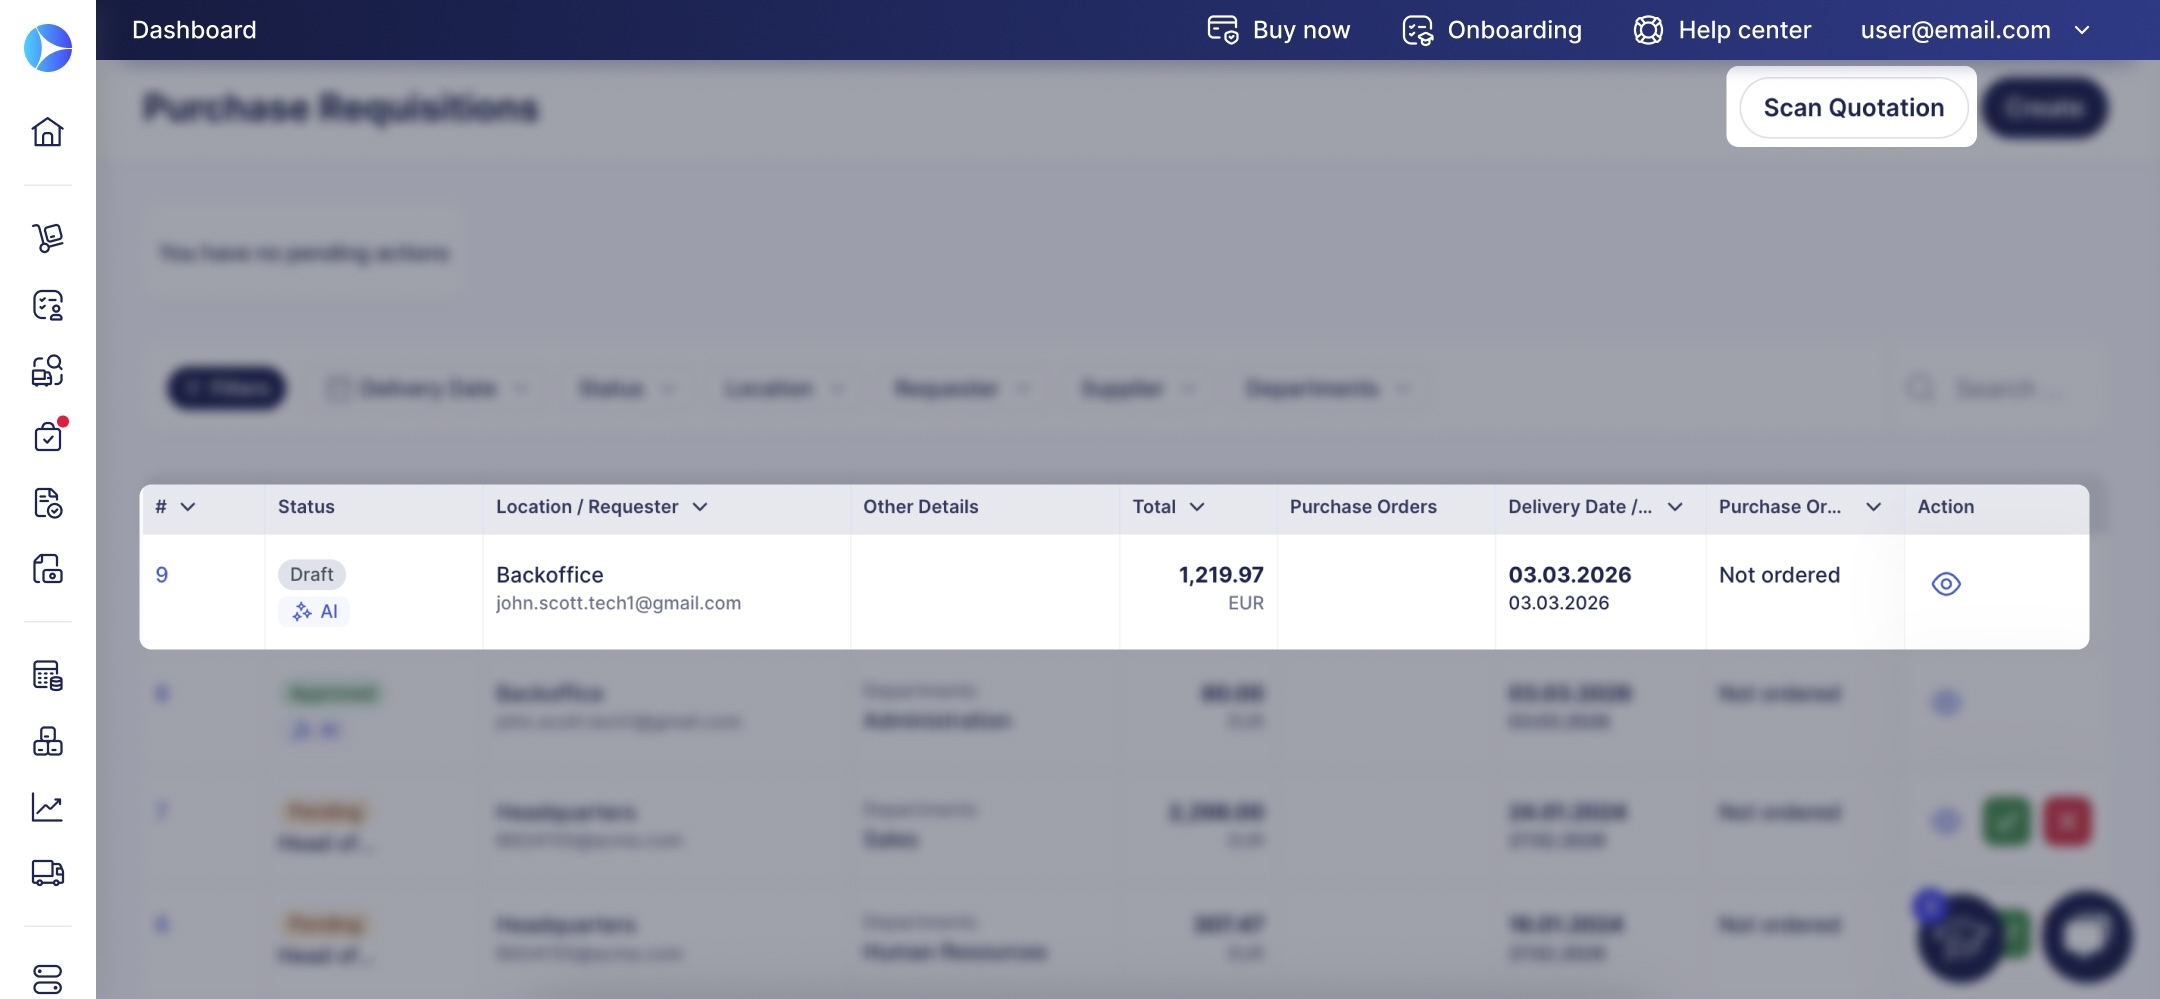Expand the Delivery Date column dropdown
Image resolution: width=2160 pixels, height=999 pixels.
click(1675, 507)
